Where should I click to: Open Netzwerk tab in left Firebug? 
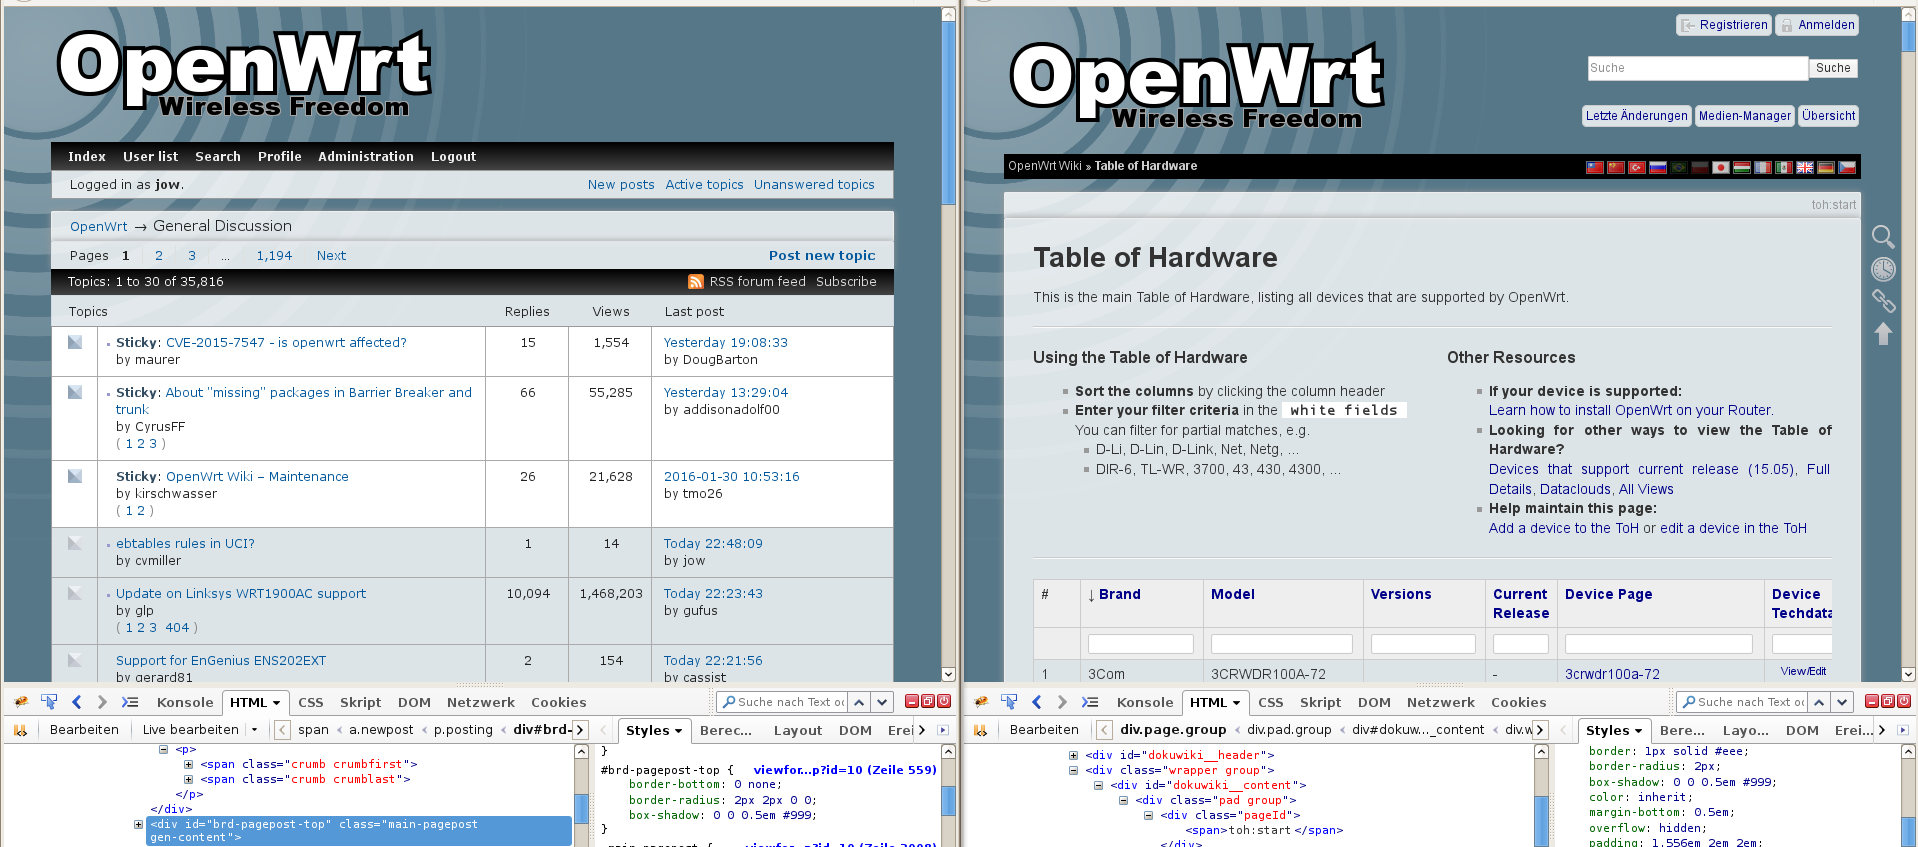[x=481, y=702]
